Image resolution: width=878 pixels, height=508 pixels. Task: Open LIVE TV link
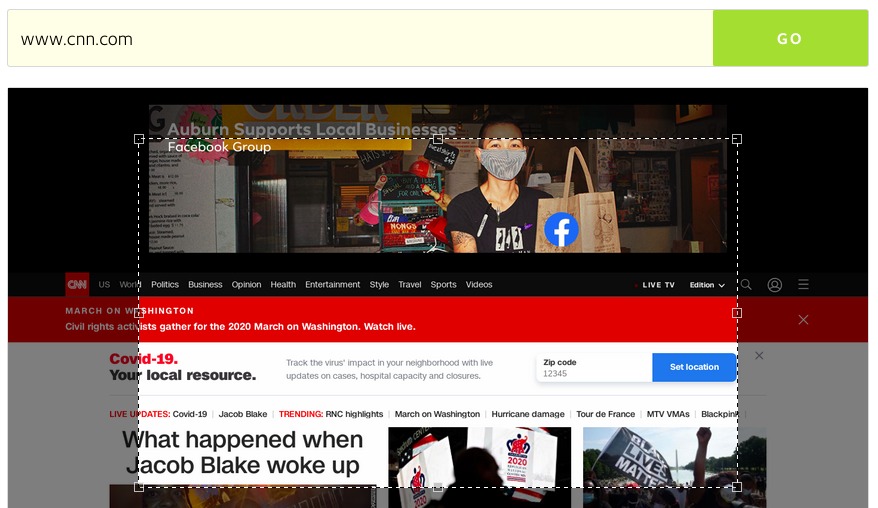[x=658, y=285]
